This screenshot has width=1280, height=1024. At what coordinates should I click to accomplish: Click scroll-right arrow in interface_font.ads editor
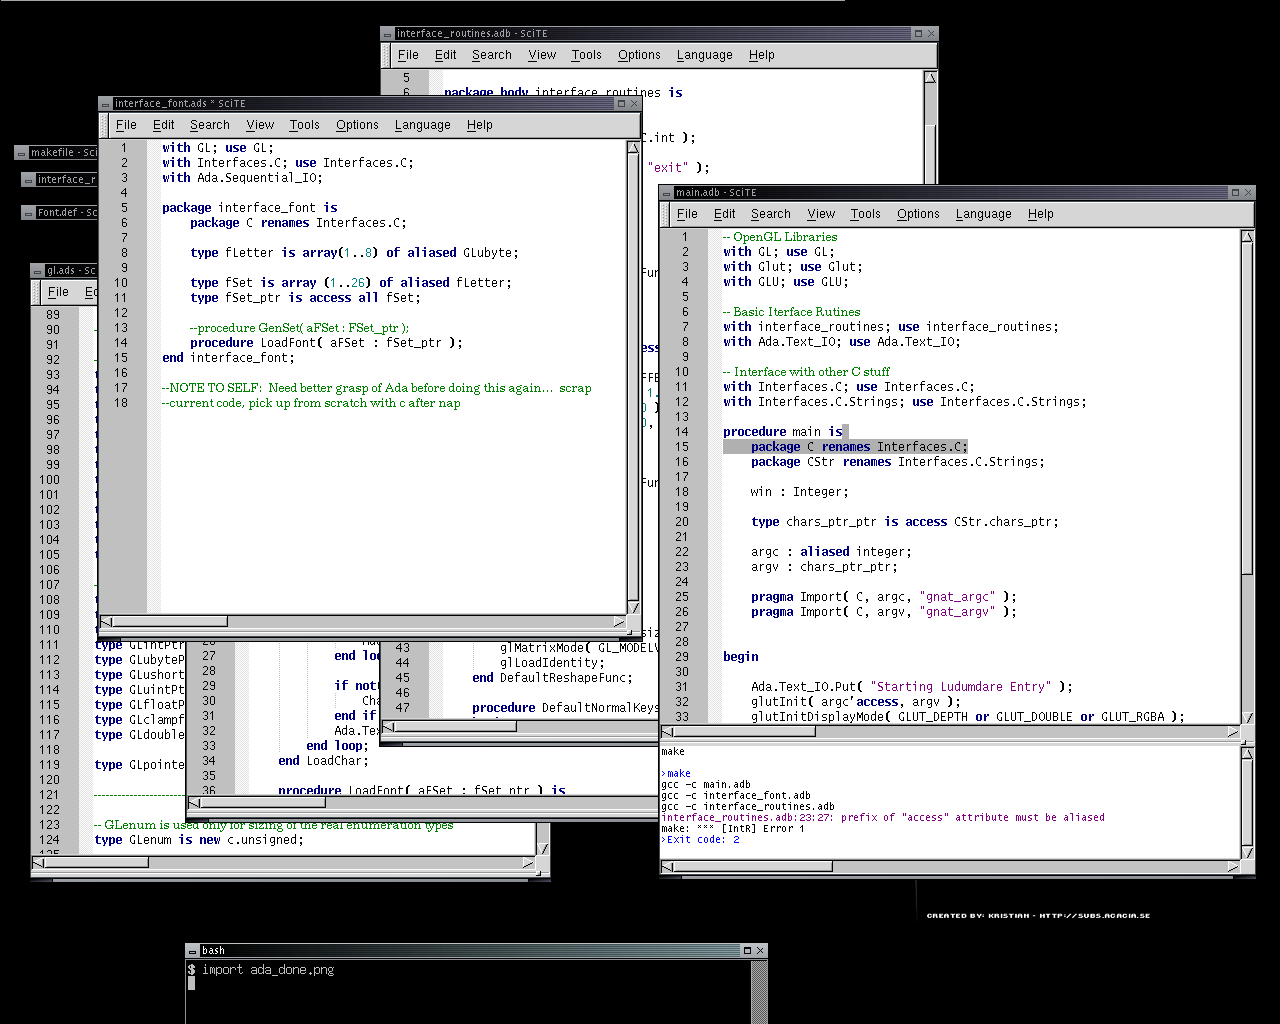pyautogui.click(x=619, y=621)
